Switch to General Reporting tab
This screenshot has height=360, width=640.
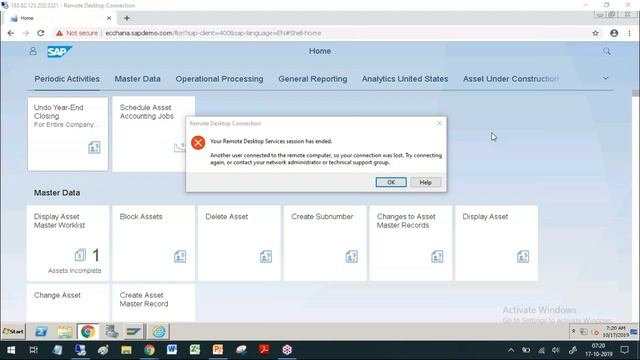coord(313,79)
